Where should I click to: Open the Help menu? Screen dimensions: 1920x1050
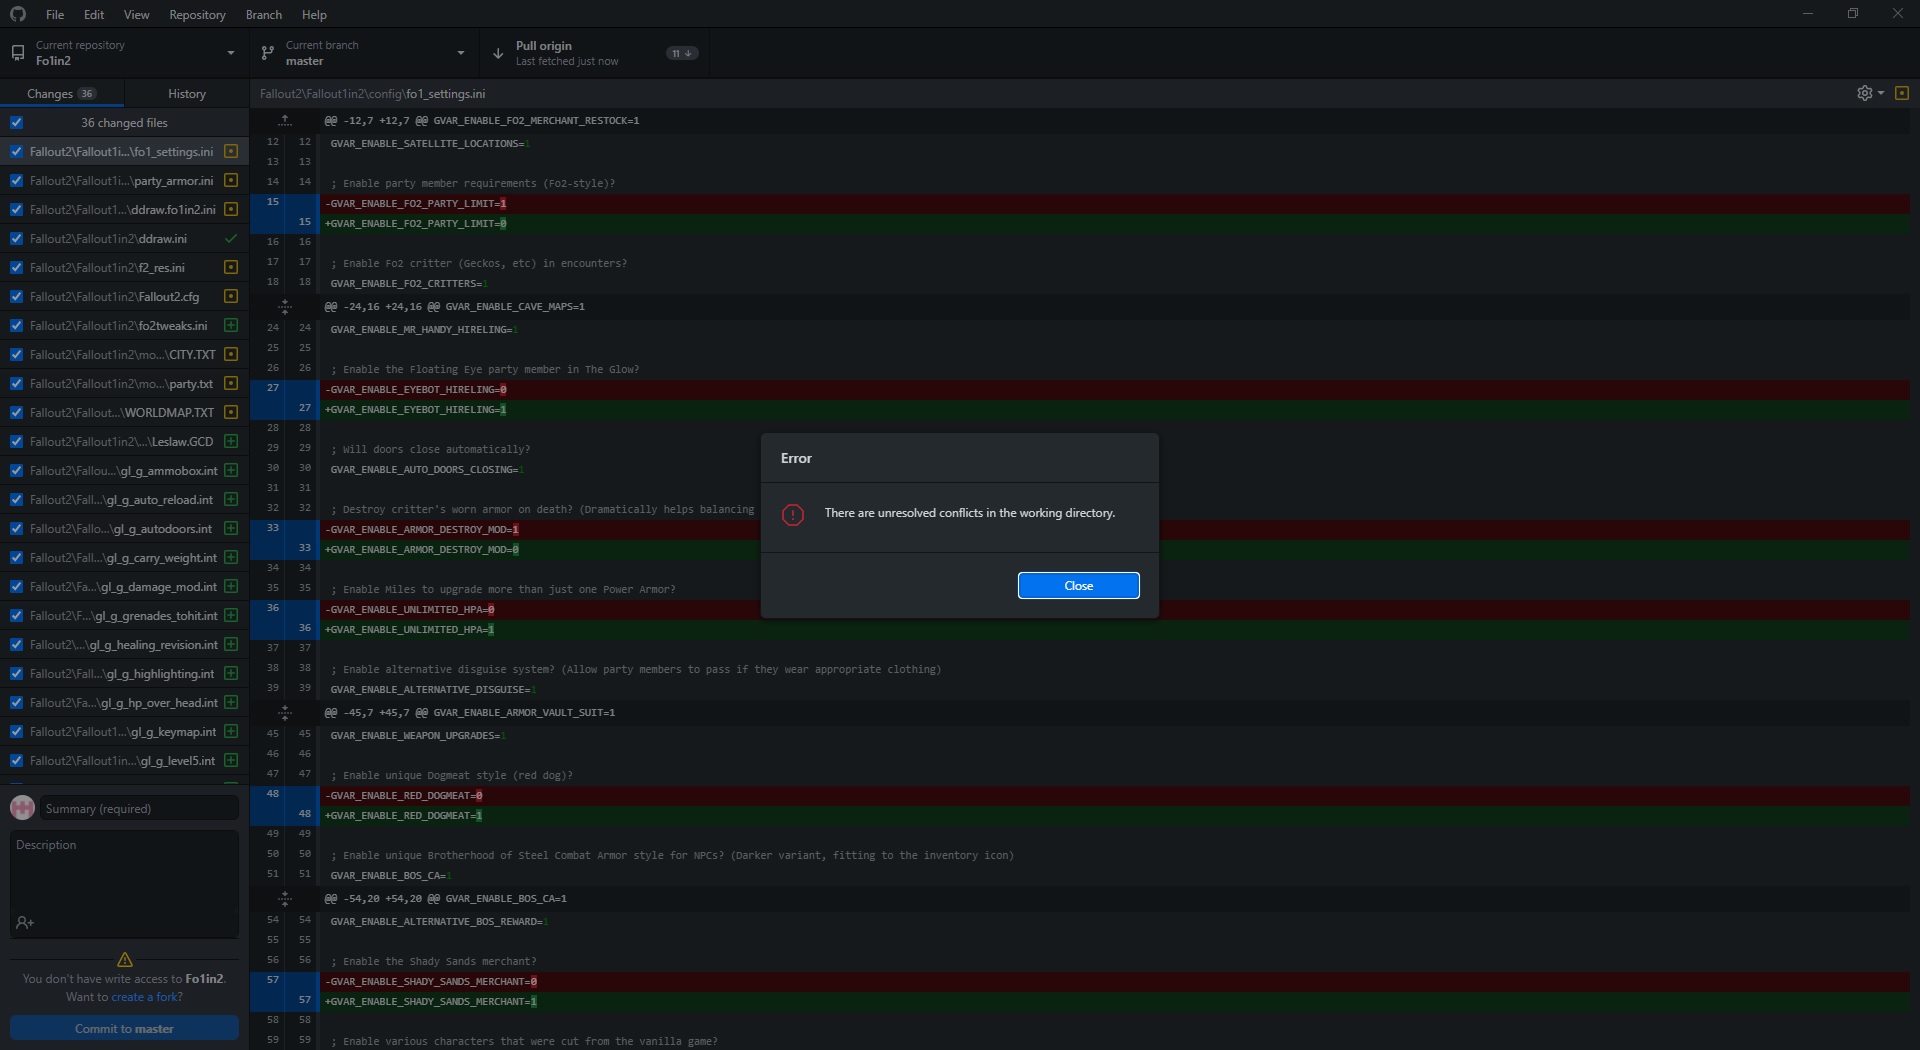coord(314,14)
